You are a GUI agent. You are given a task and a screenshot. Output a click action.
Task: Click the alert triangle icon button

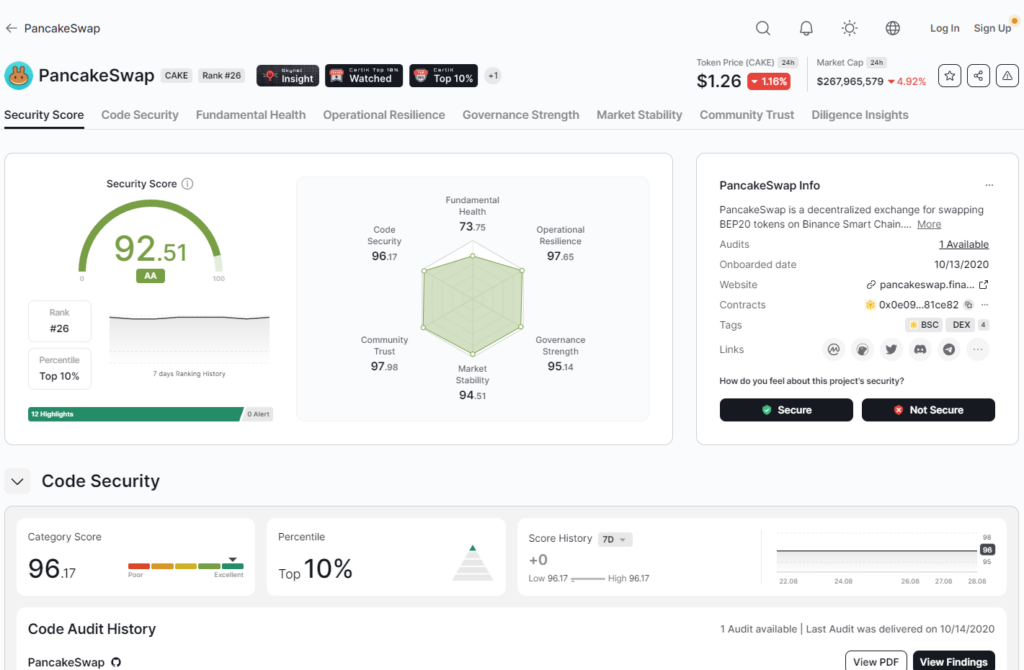[x=1008, y=76]
